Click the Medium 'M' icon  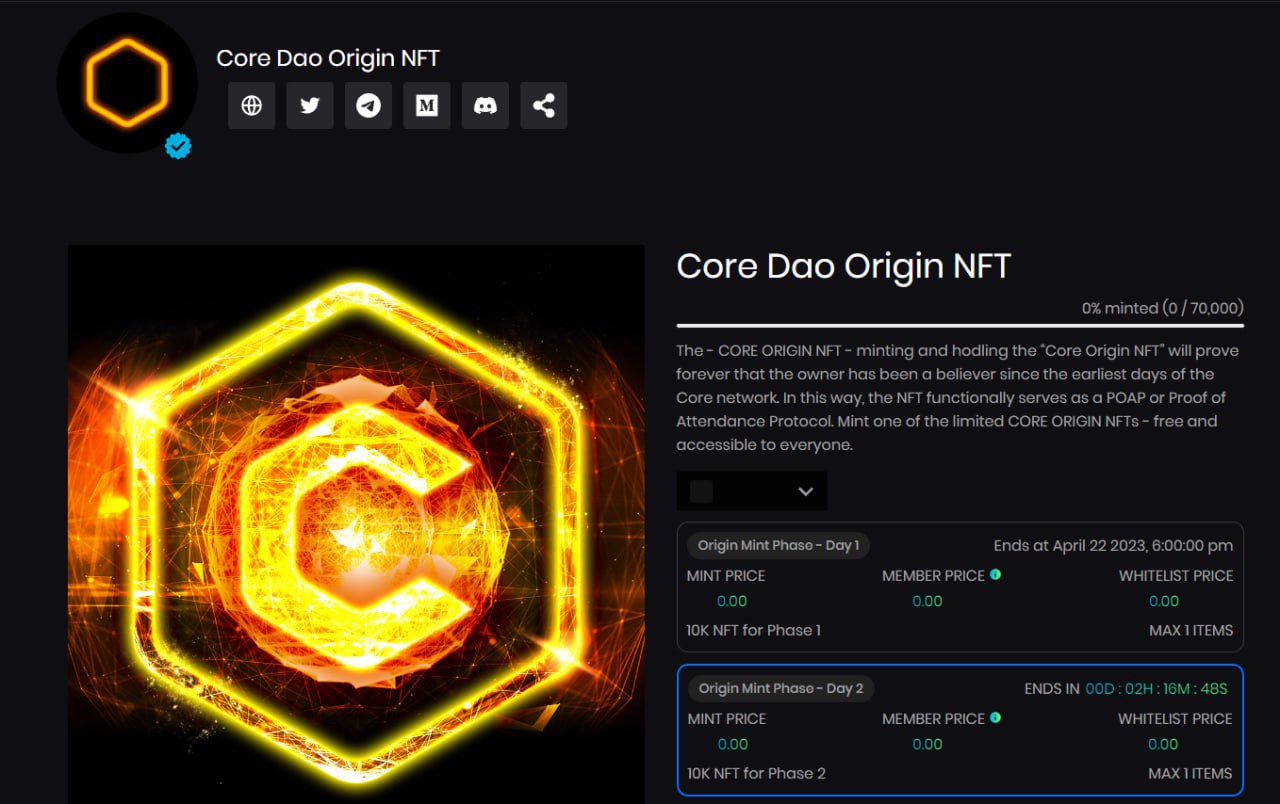pos(427,105)
